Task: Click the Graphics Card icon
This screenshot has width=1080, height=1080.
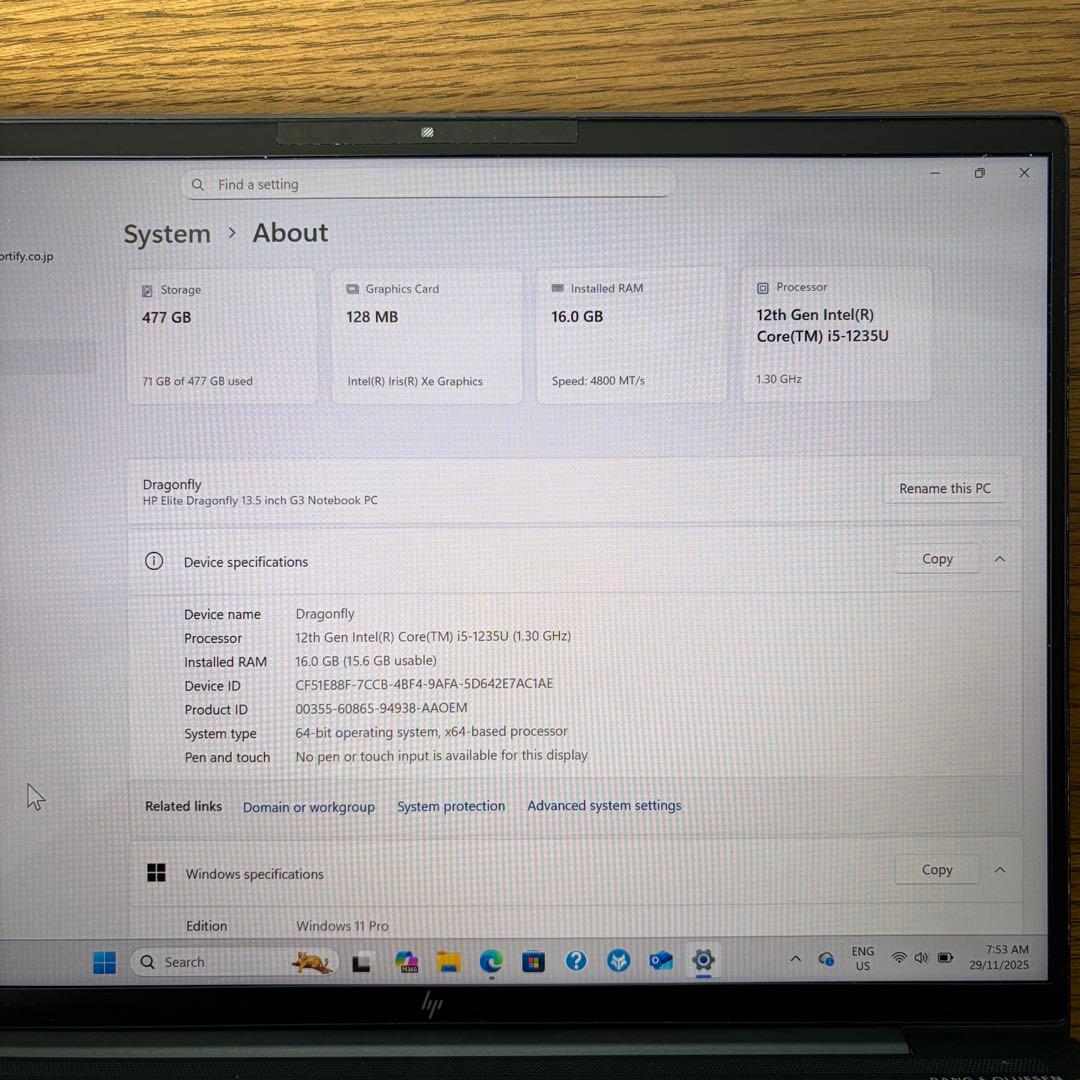Action: pos(352,288)
